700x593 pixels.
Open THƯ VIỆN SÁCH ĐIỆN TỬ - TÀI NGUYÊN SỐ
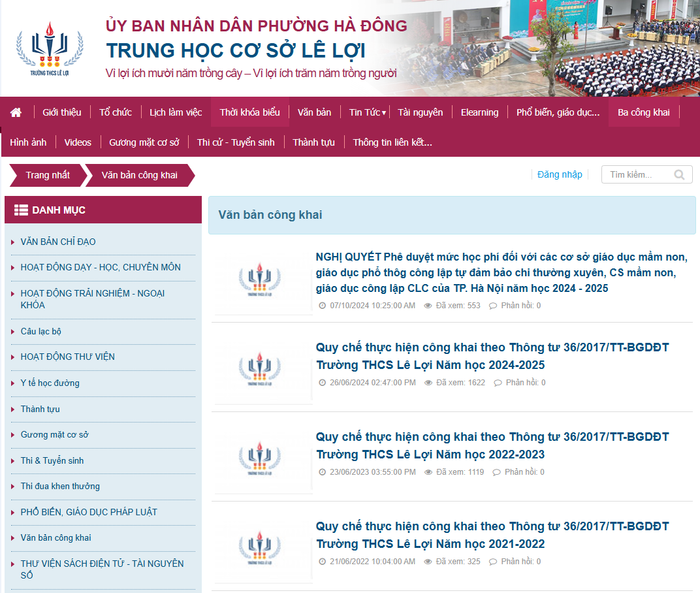point(102,569)
